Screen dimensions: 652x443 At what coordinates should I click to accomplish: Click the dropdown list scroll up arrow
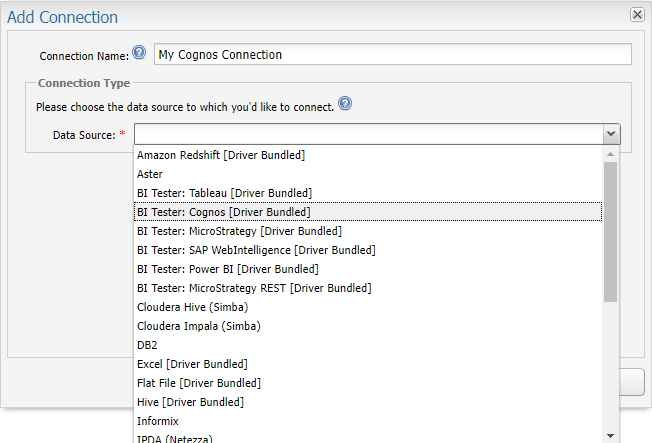(x=610, y=154)
